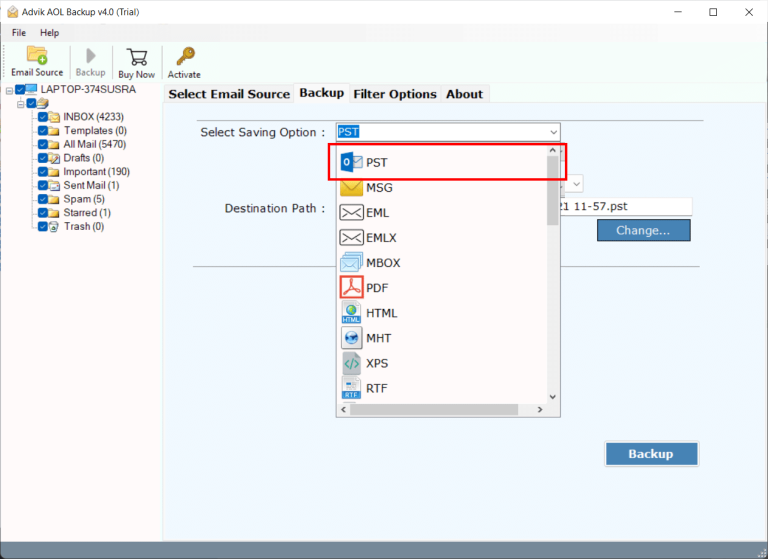
Task: Select the Important (190) folder label
Action: coord(96,172)
